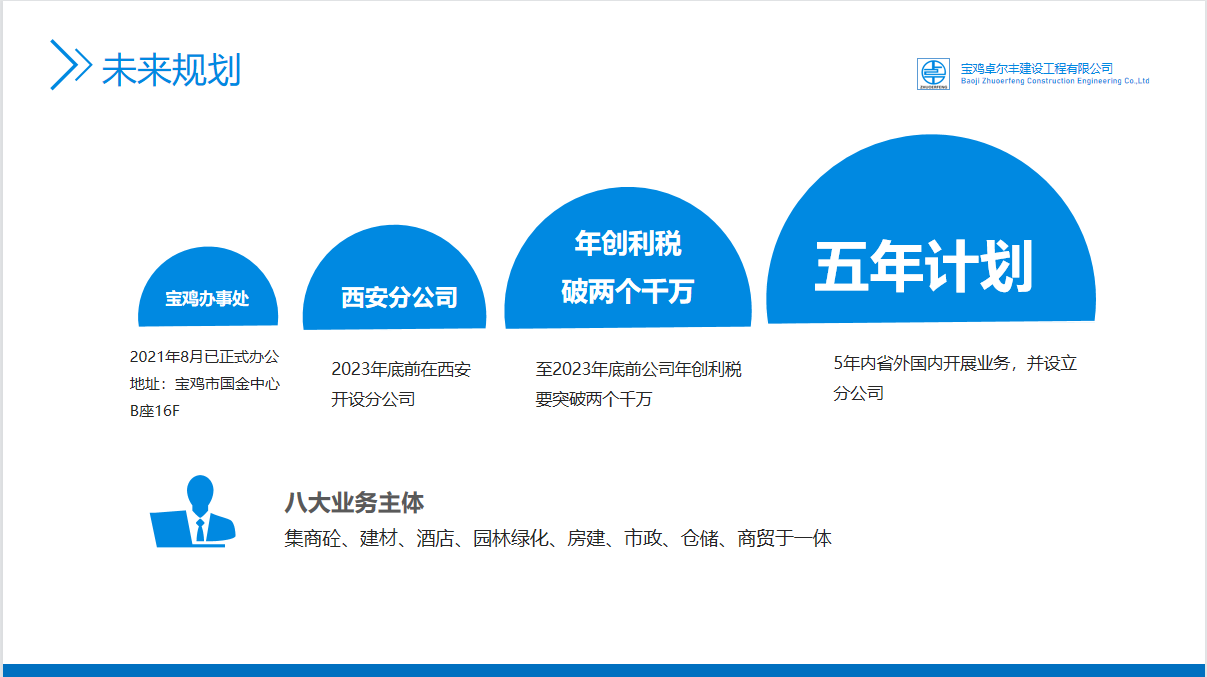
Task: Click the 年创利税 heading line
Action: [627, 243]
